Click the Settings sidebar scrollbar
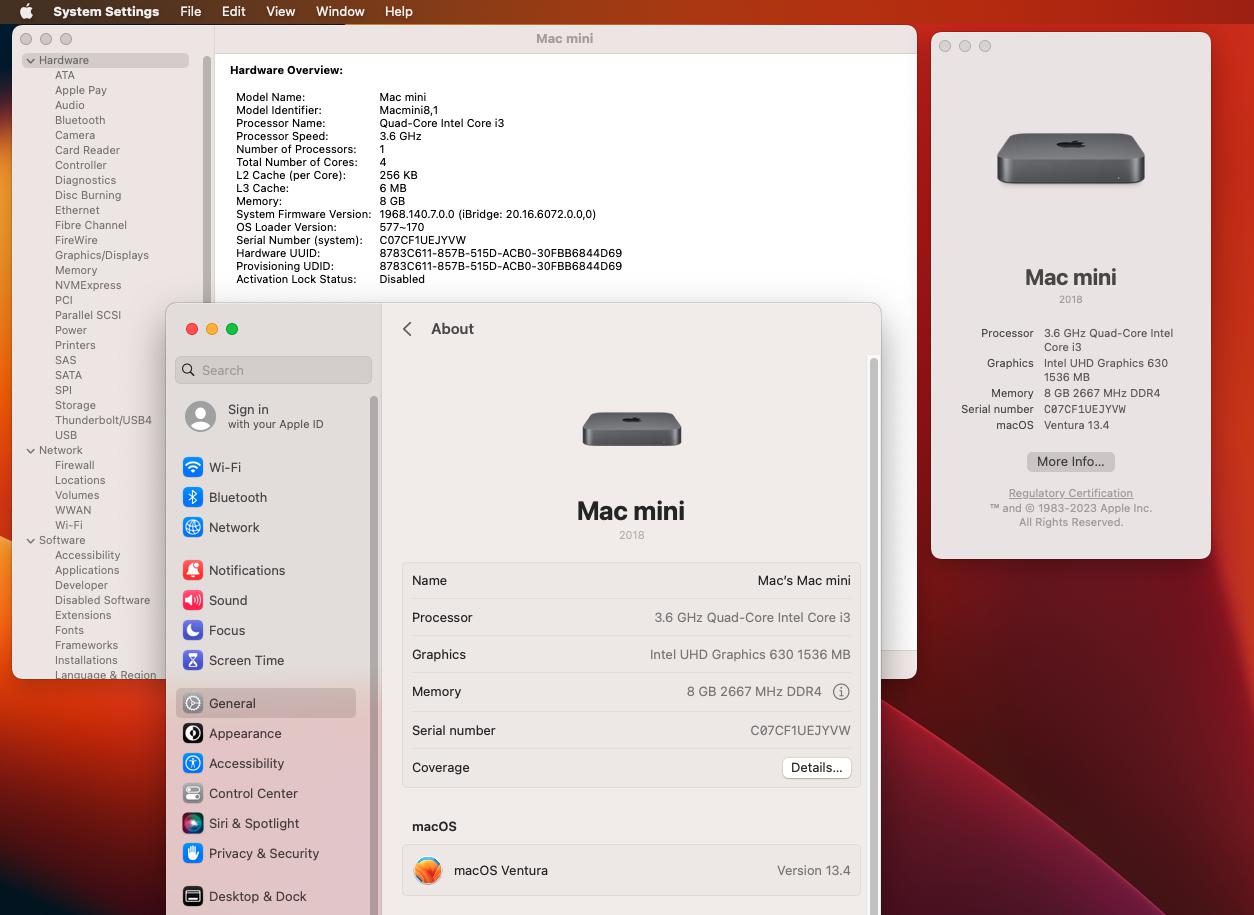1254x915 pixels. tap(374, 655)
